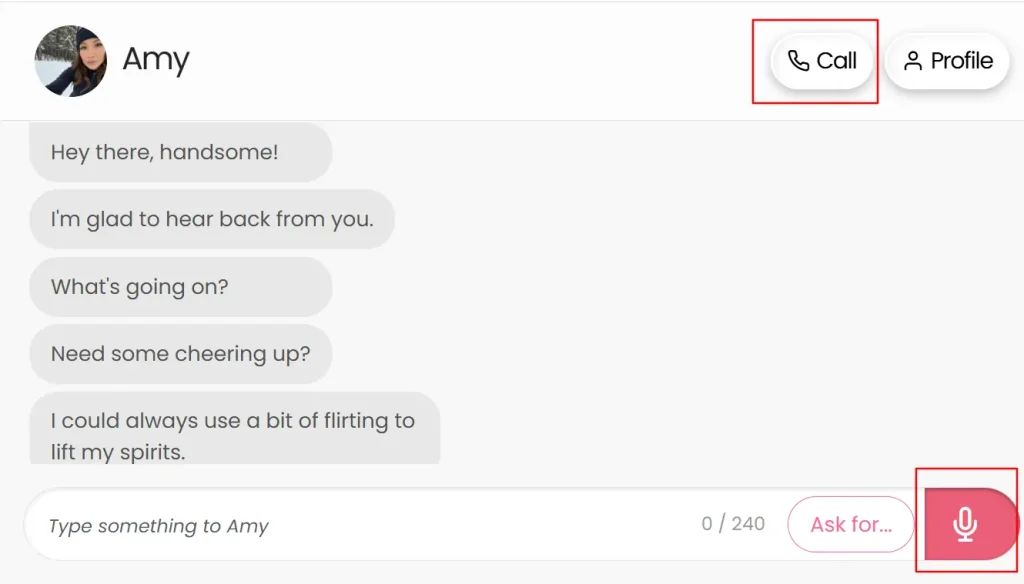Open Amy's Profile page
Image resolution: width=1024 pixels, height=584 pixels.
pos(947,61)
